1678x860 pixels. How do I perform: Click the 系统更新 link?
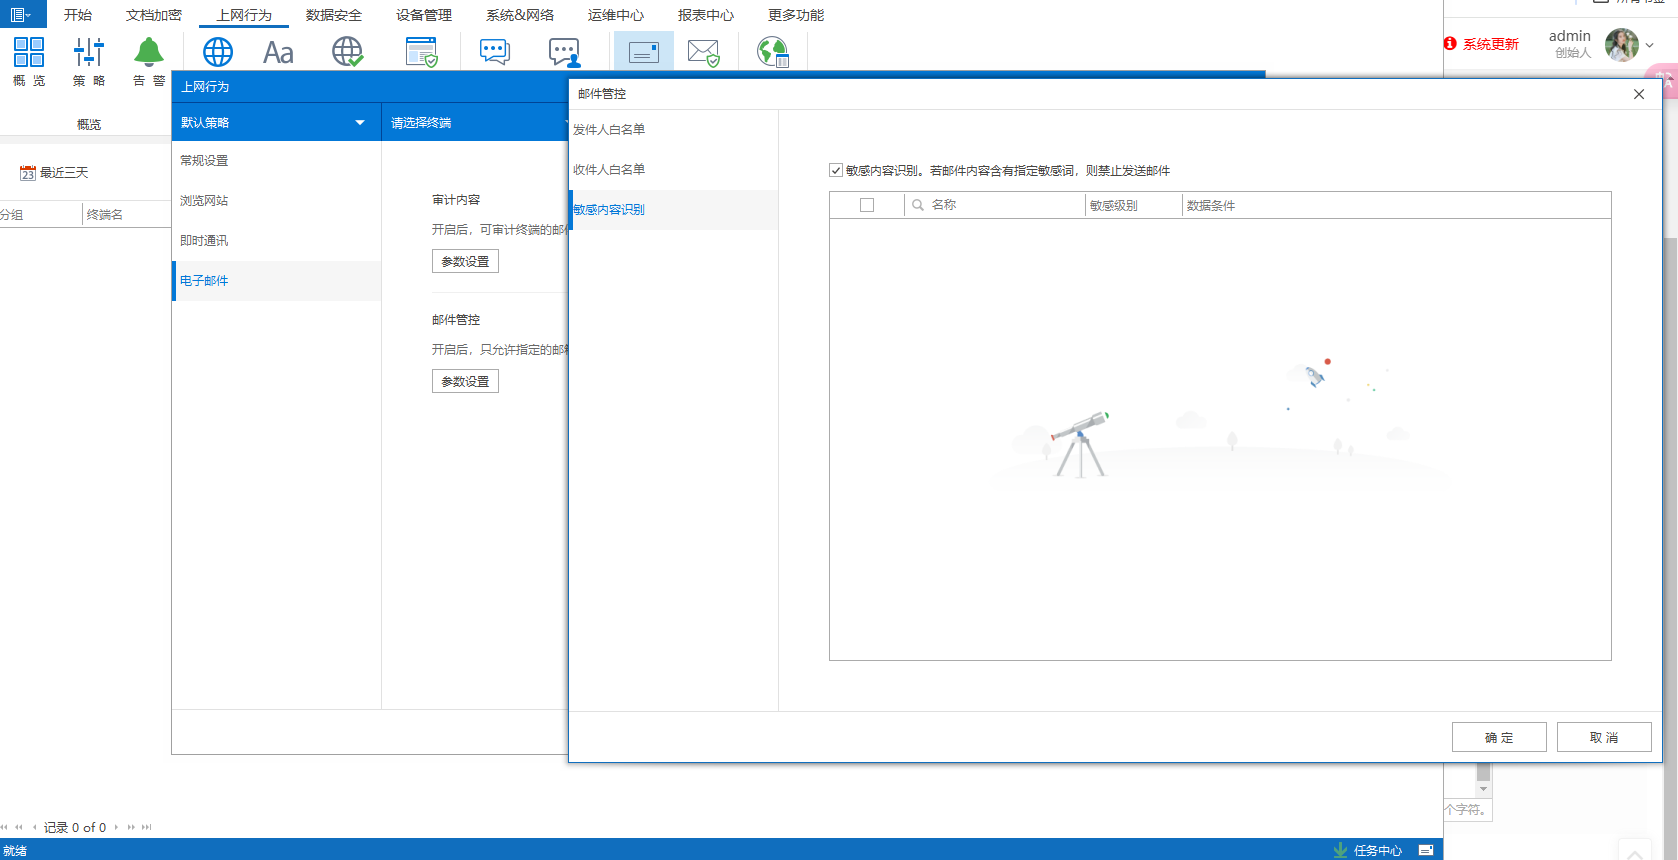point(1491,44)
